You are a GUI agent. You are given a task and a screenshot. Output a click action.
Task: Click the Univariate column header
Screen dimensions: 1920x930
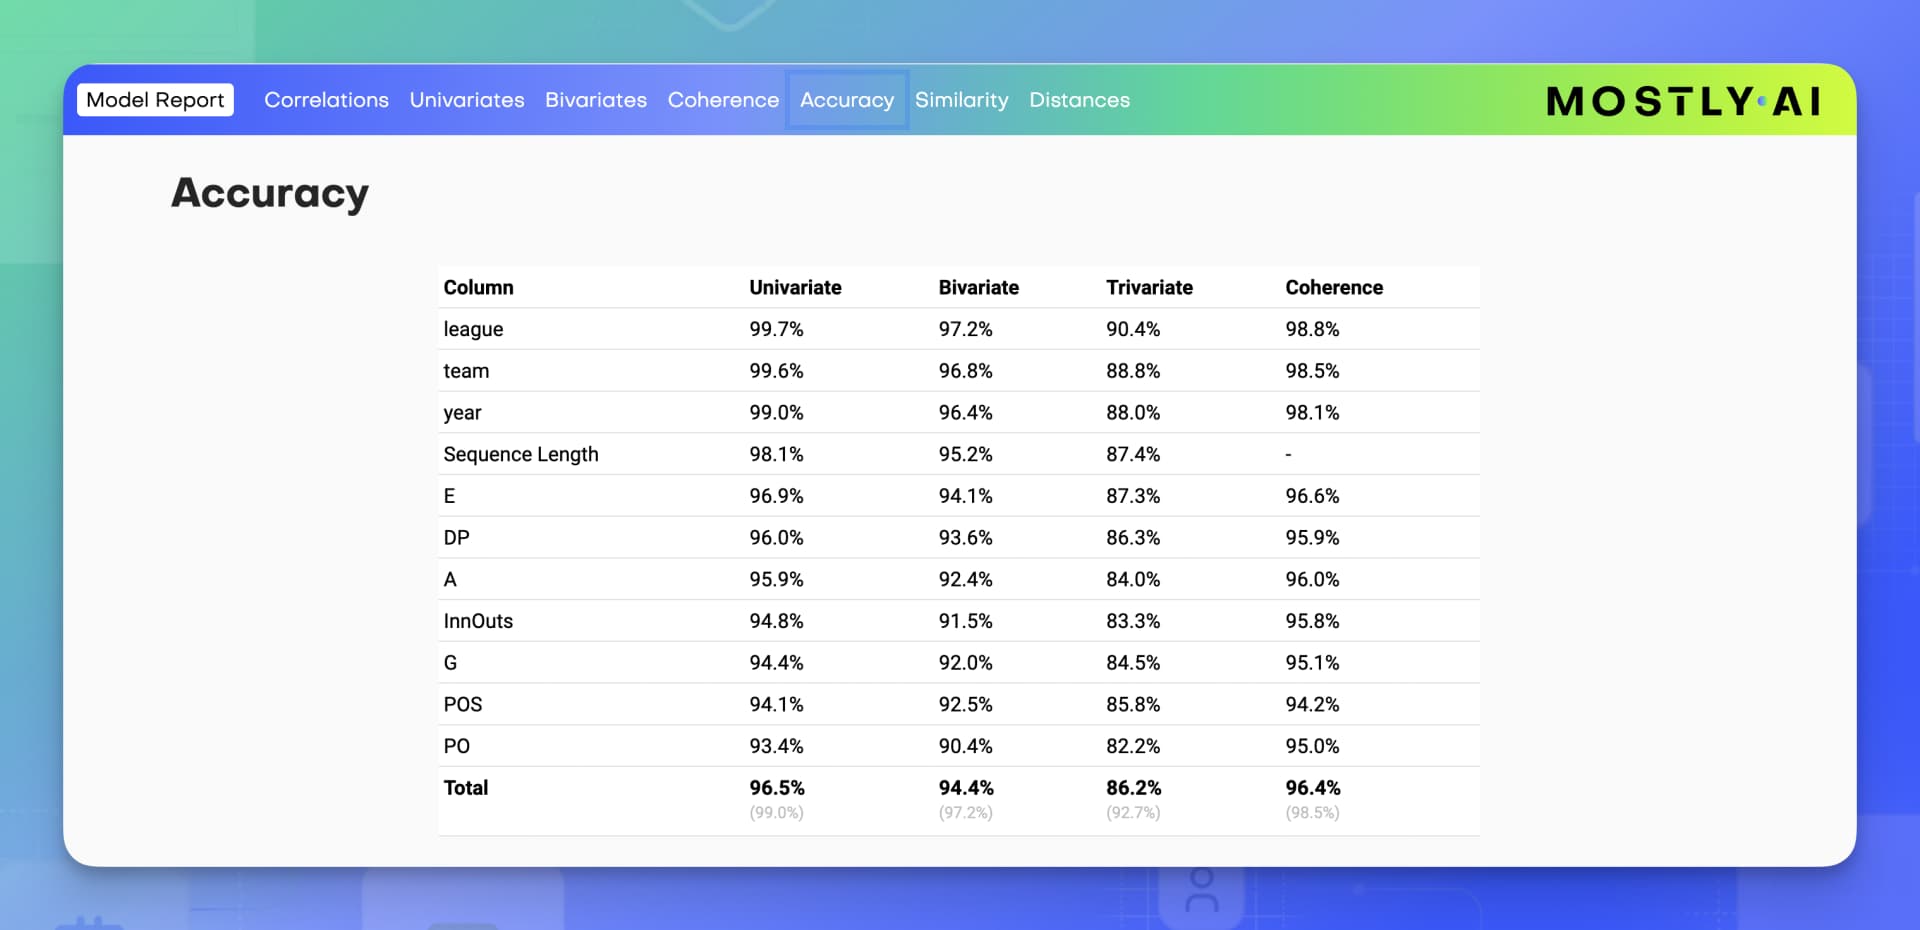[x=795, y=287]
